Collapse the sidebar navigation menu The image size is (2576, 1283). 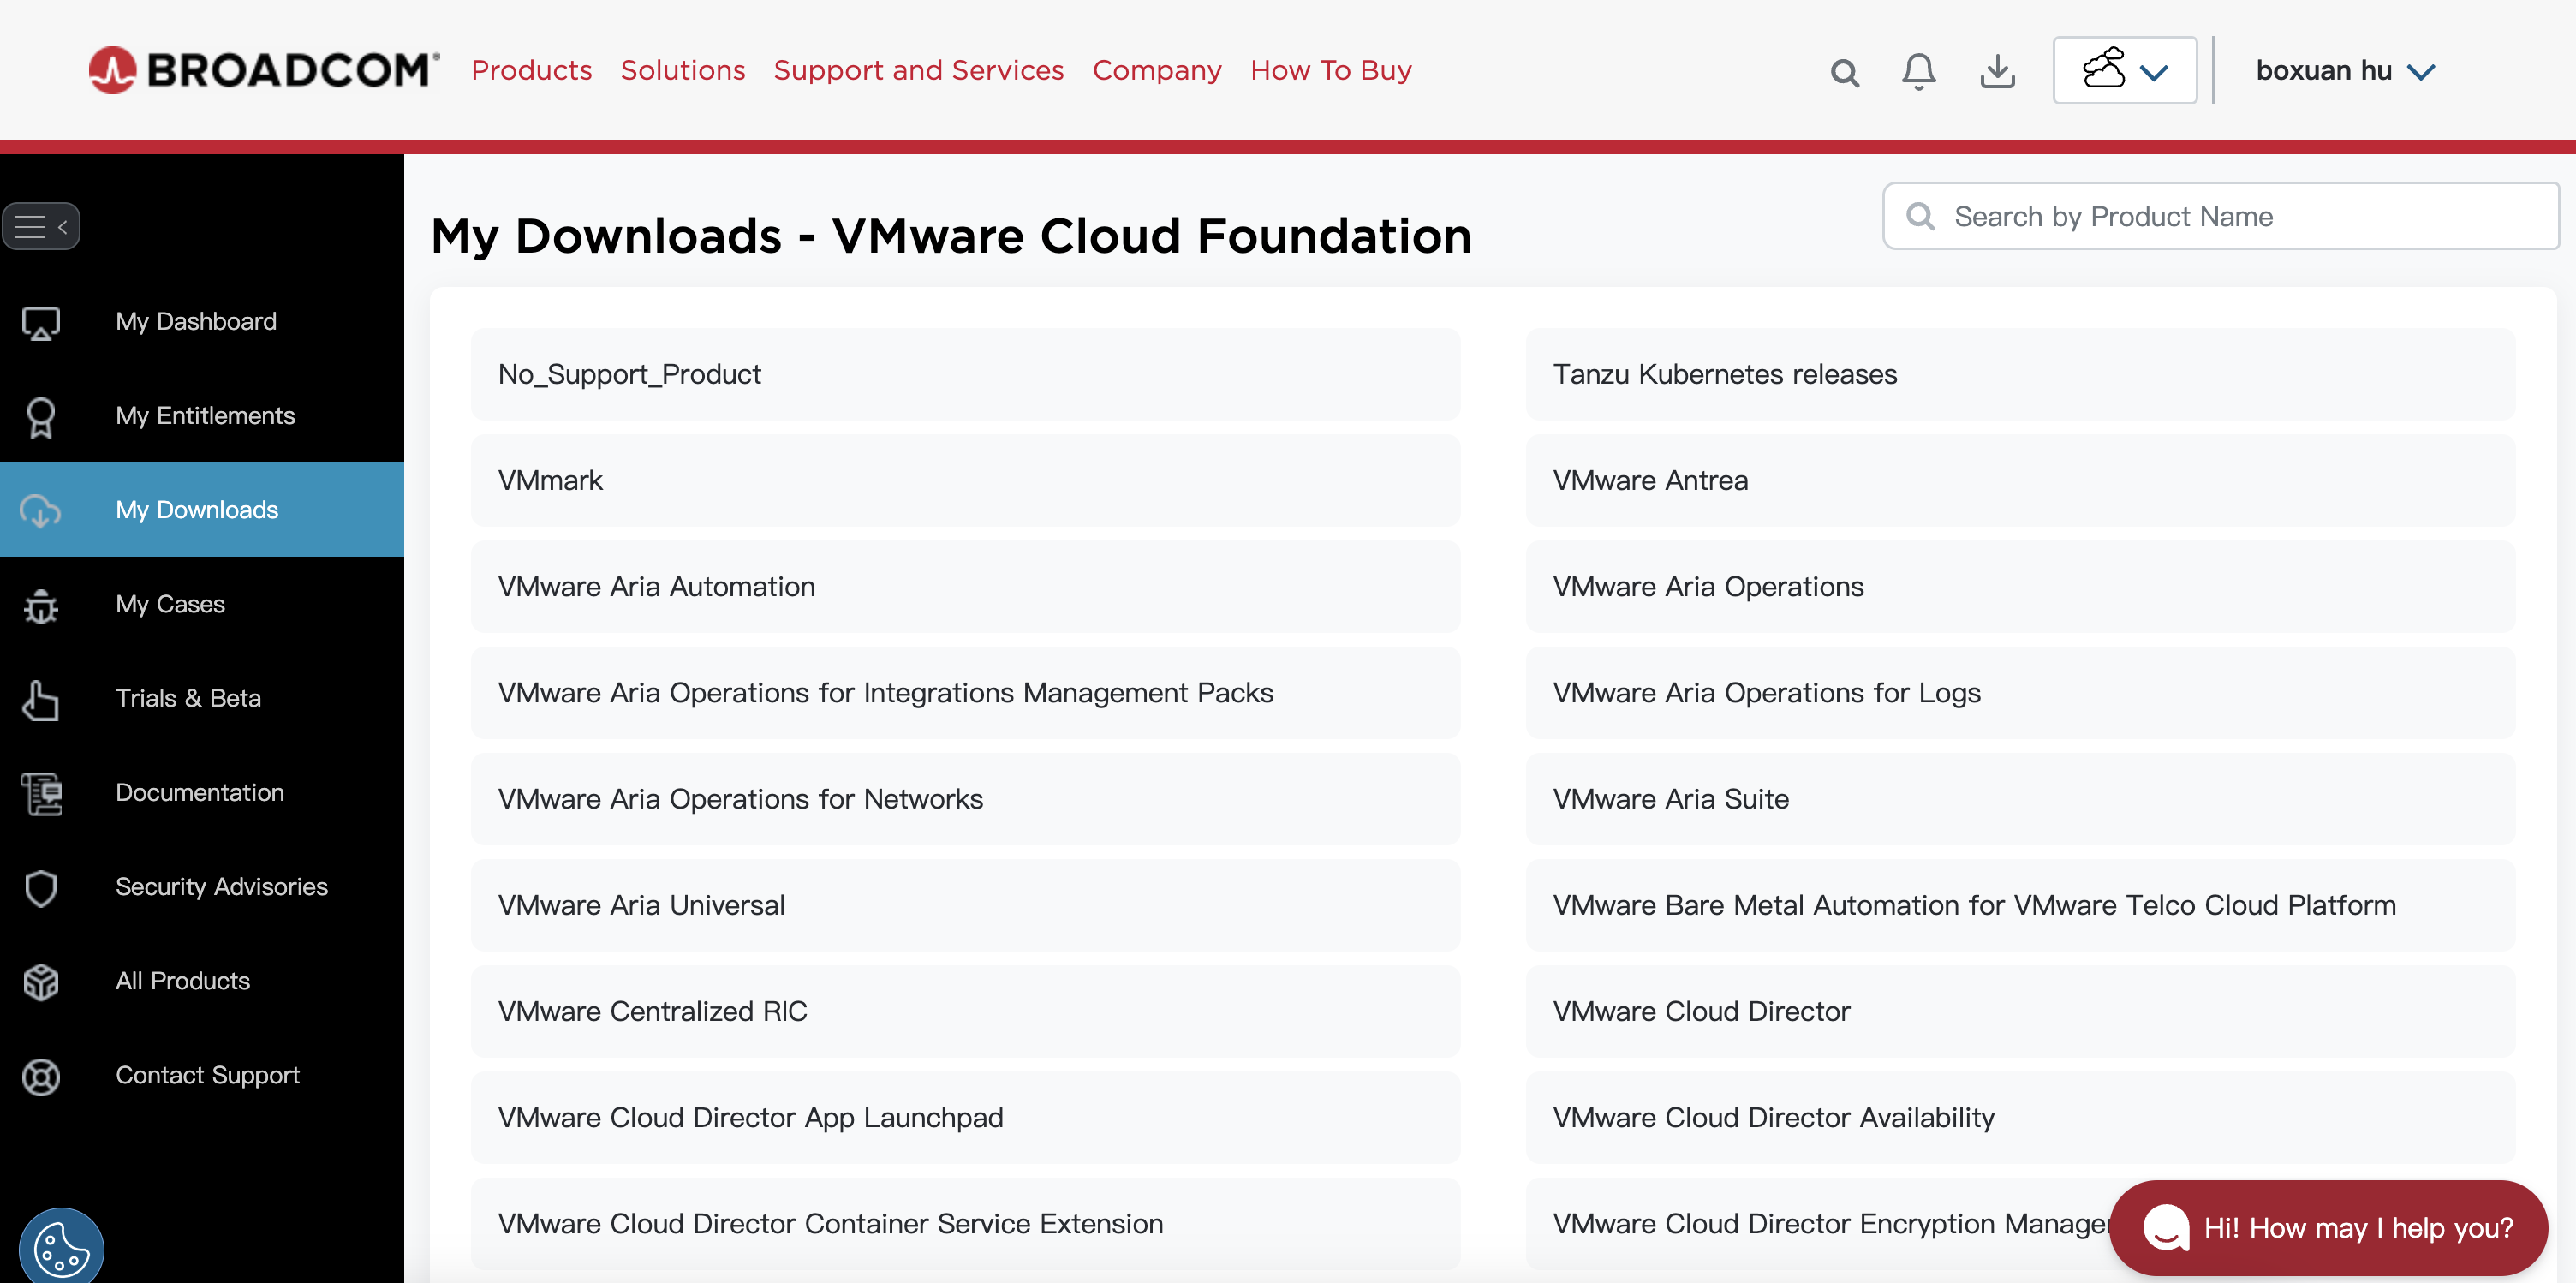[x=41, y=226]
